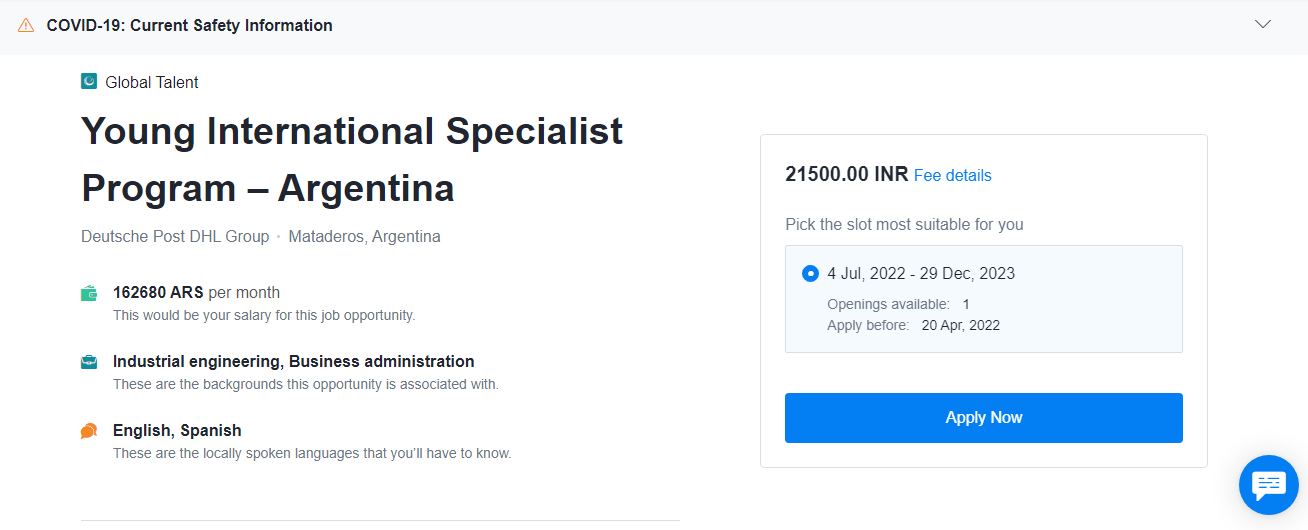The height and width of the screenshot is (530, 1308).
Task: Expand the COVID-19 banner with the chevron
Action: click(1263, 24)
